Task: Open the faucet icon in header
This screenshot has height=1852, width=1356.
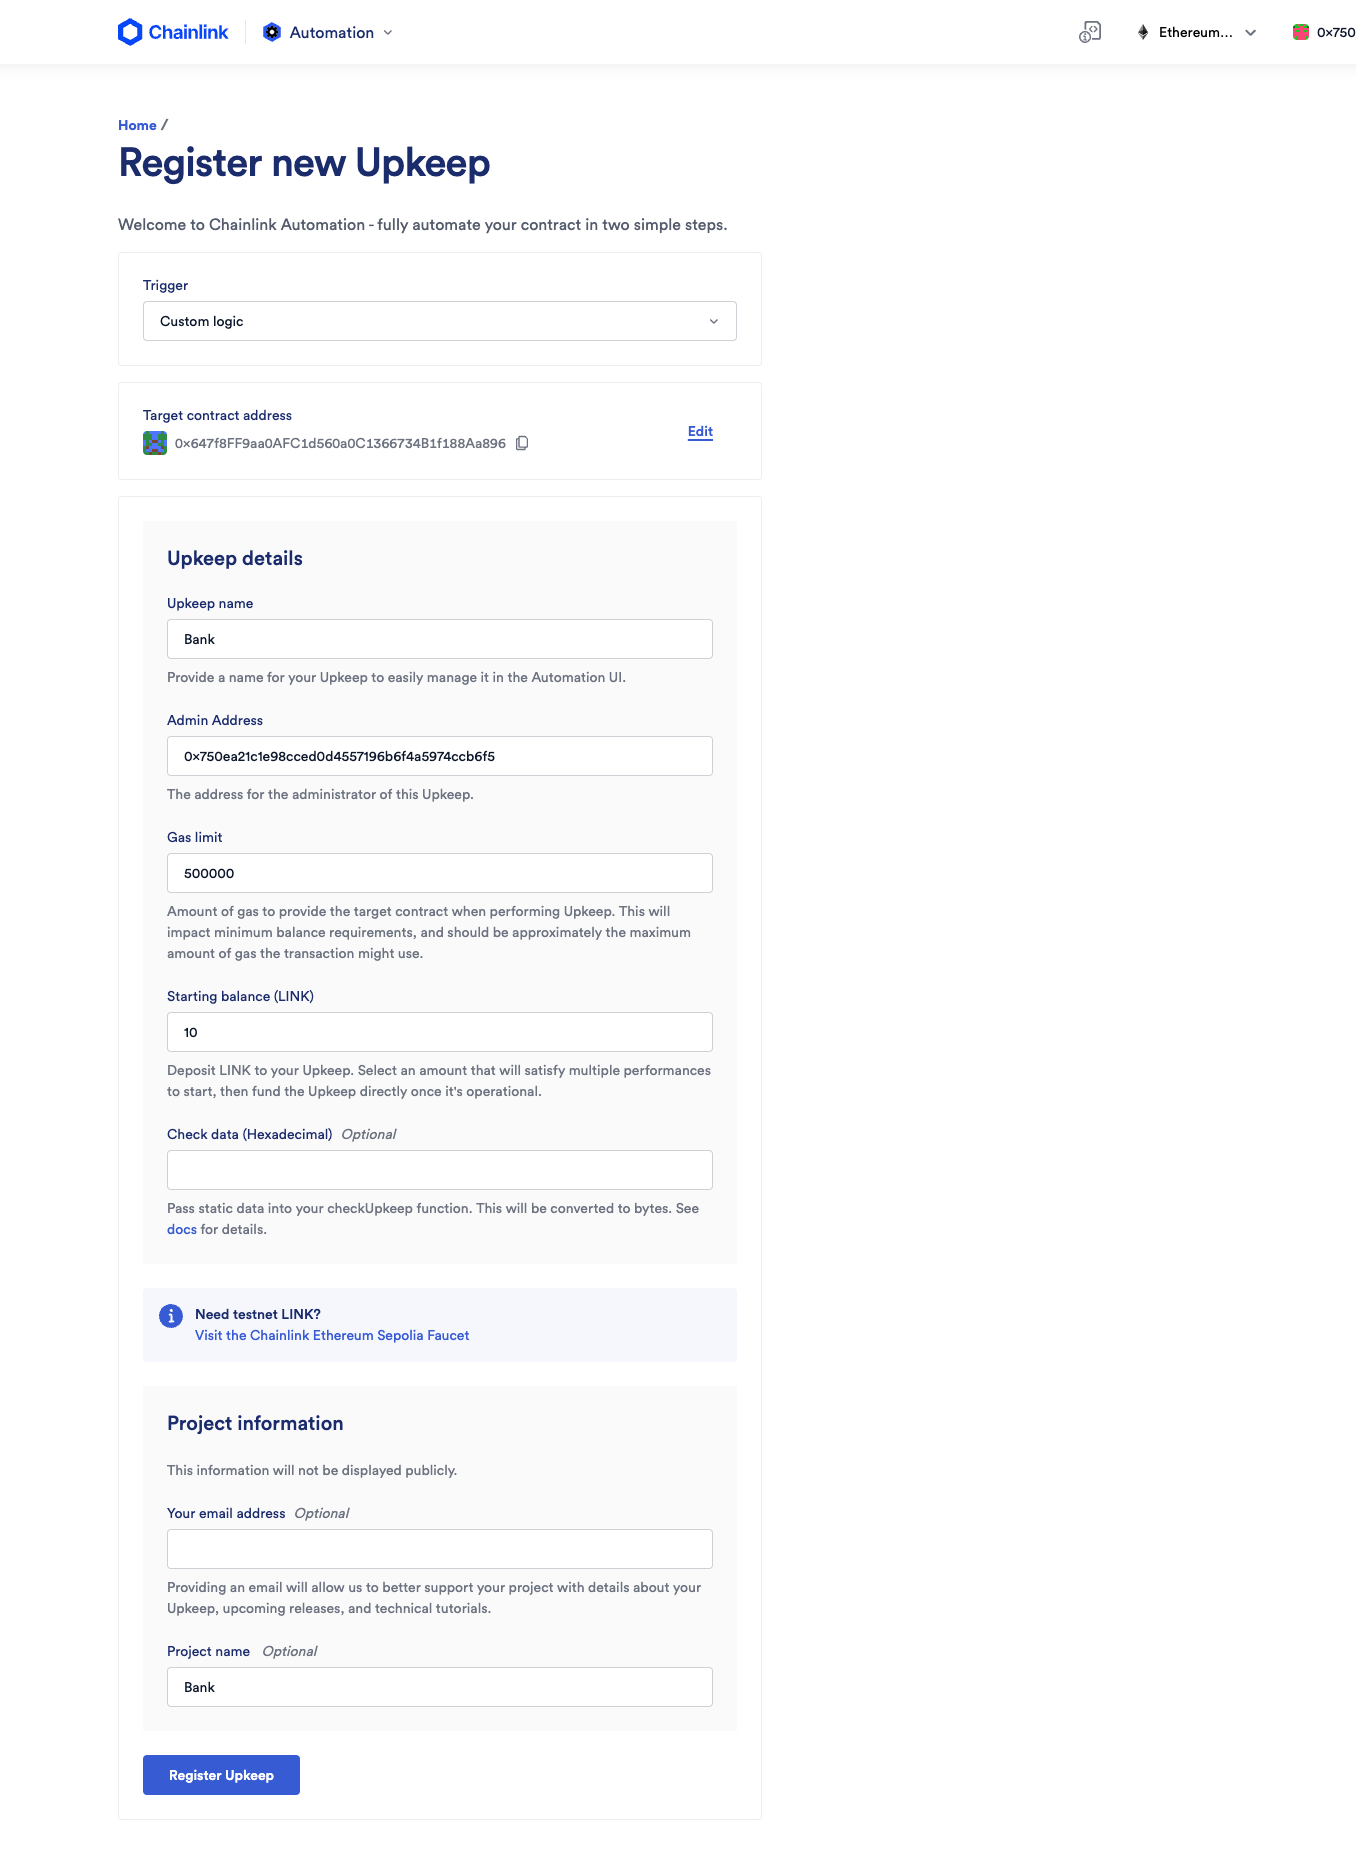Action: (1090, 32)
